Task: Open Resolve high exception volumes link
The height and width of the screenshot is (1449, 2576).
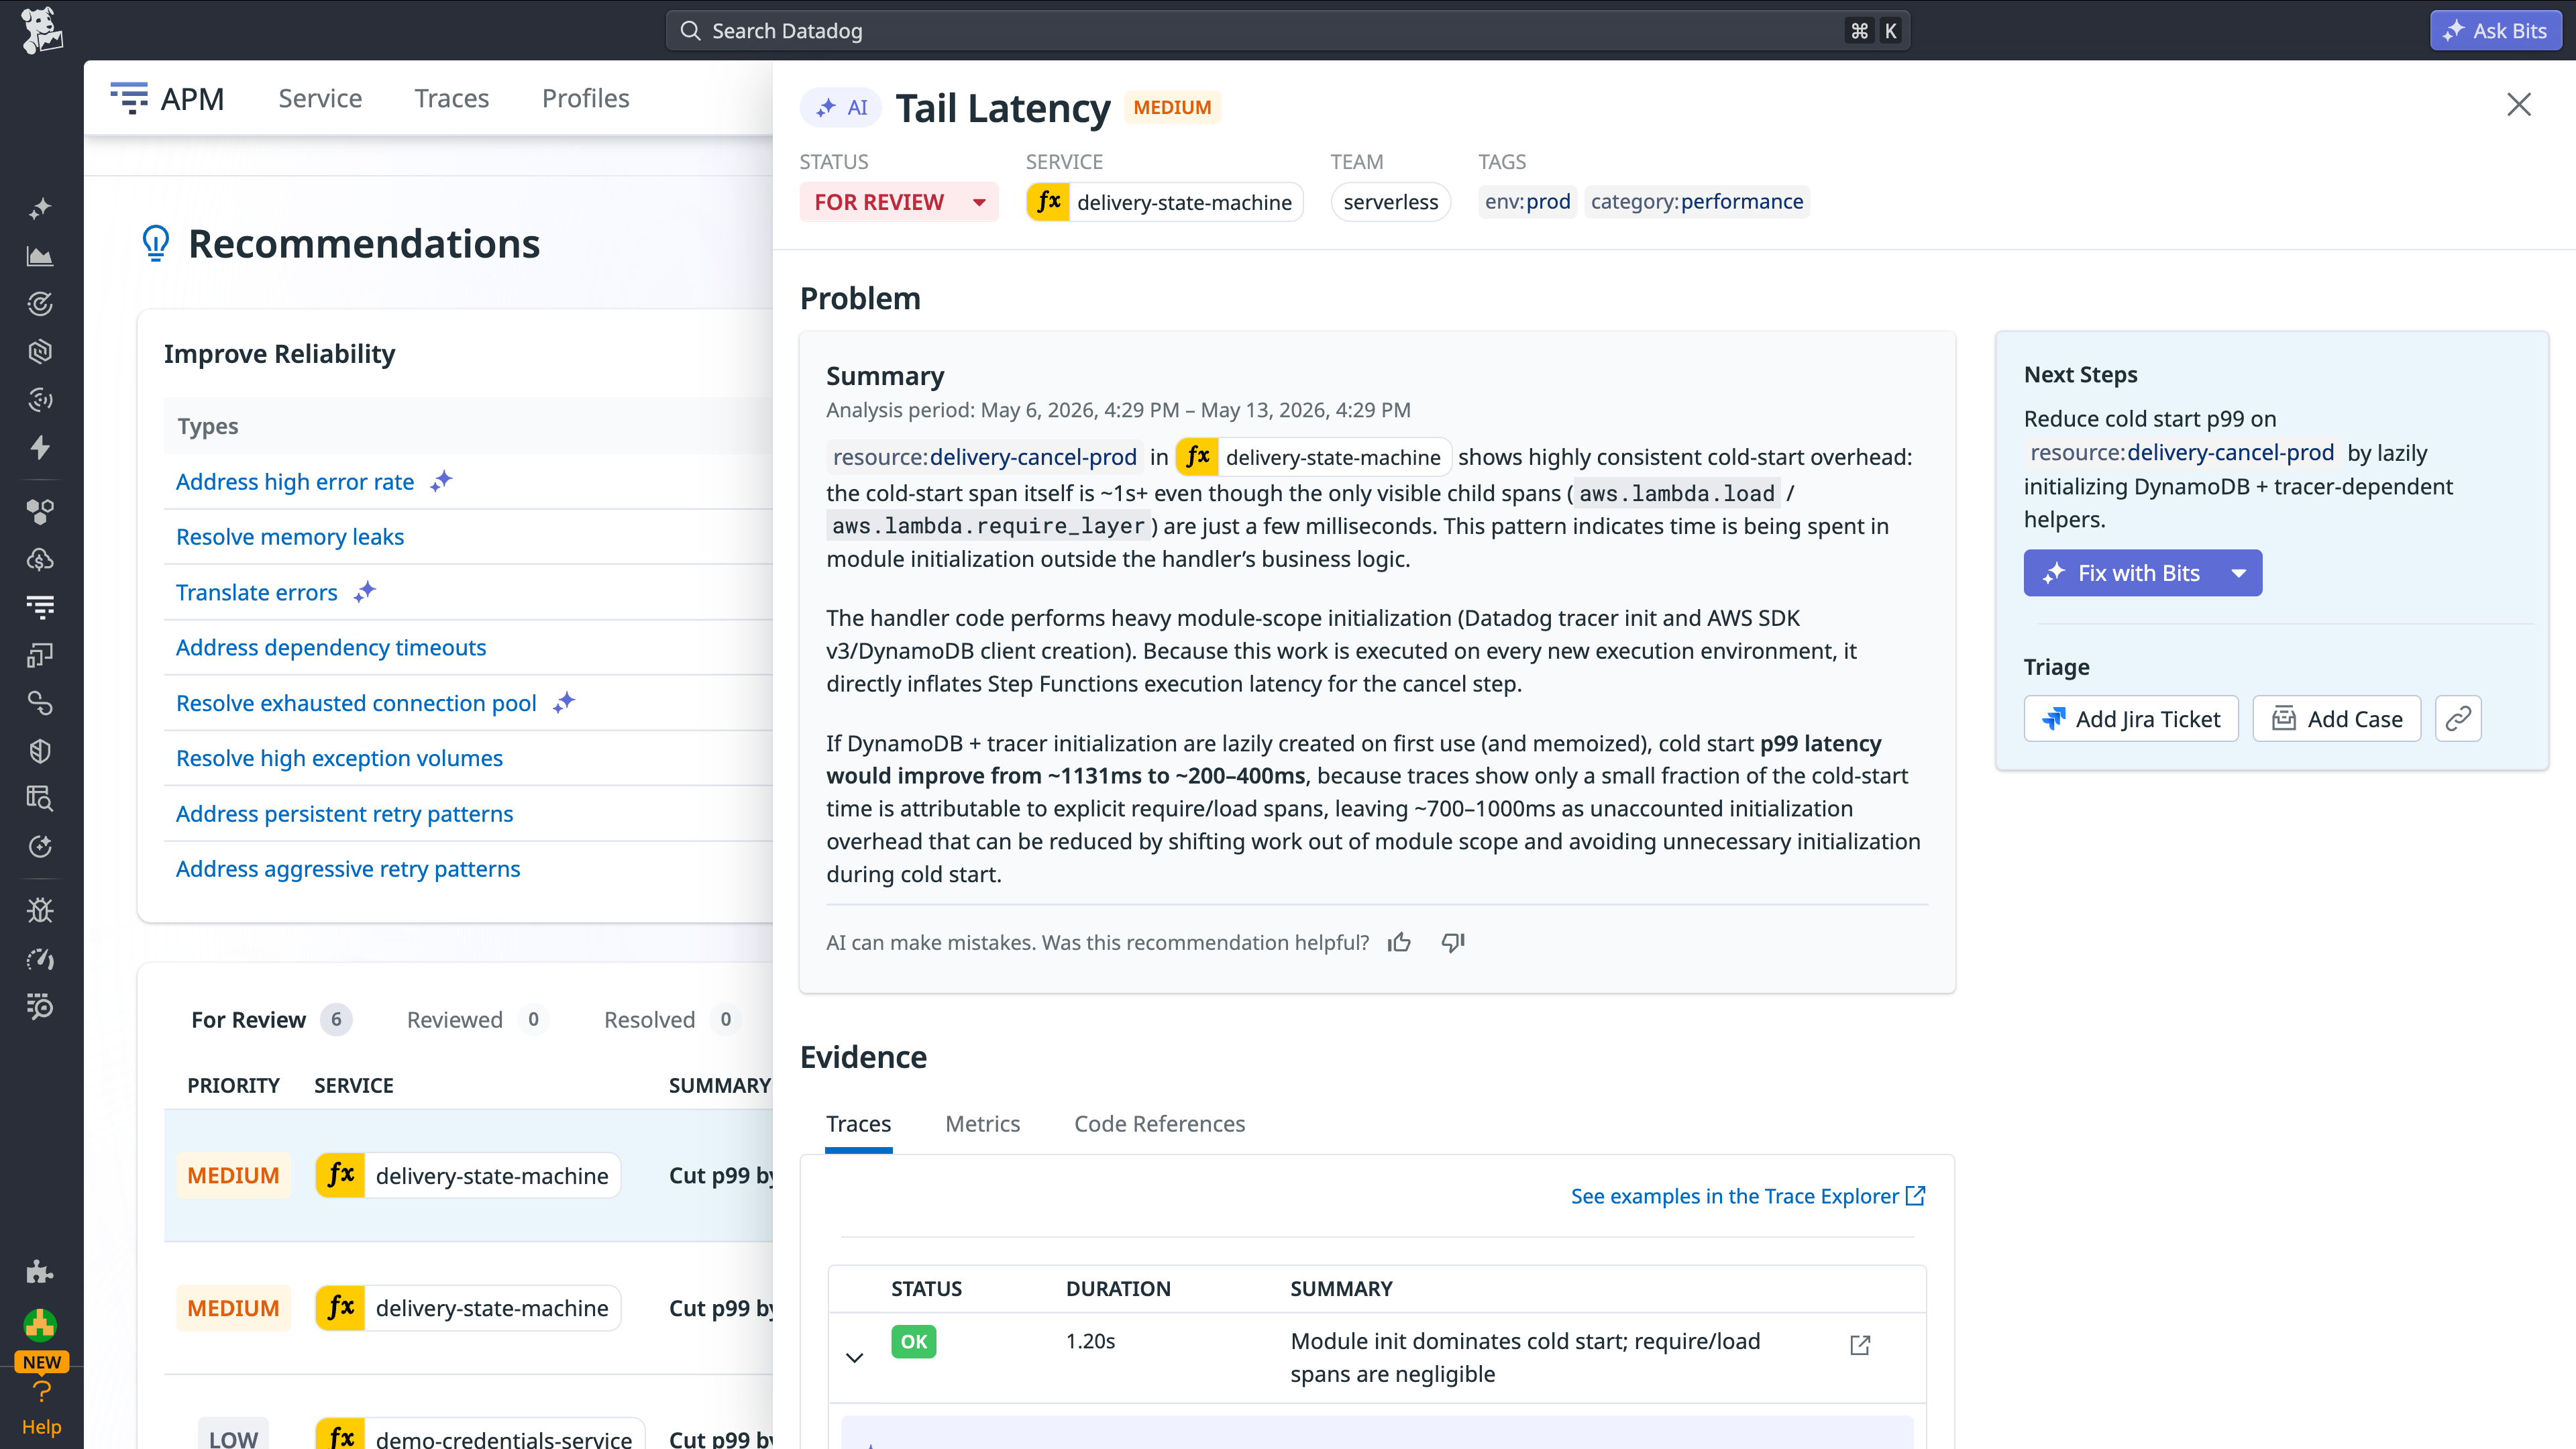Action: [339, 758]
